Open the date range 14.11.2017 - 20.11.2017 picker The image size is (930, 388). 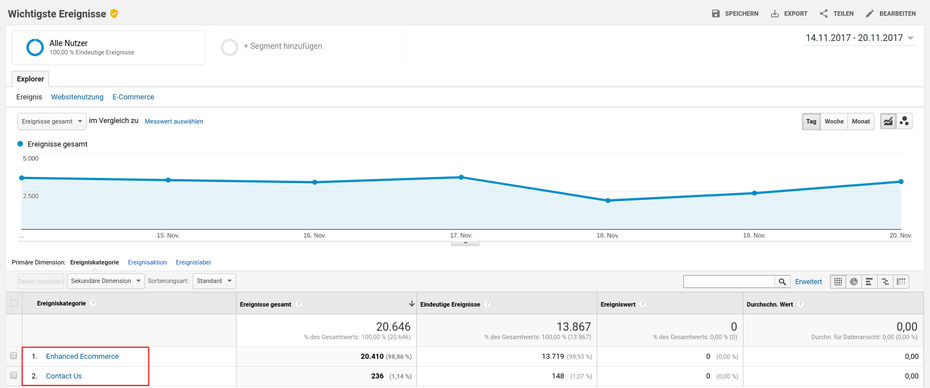click(859, 38)
